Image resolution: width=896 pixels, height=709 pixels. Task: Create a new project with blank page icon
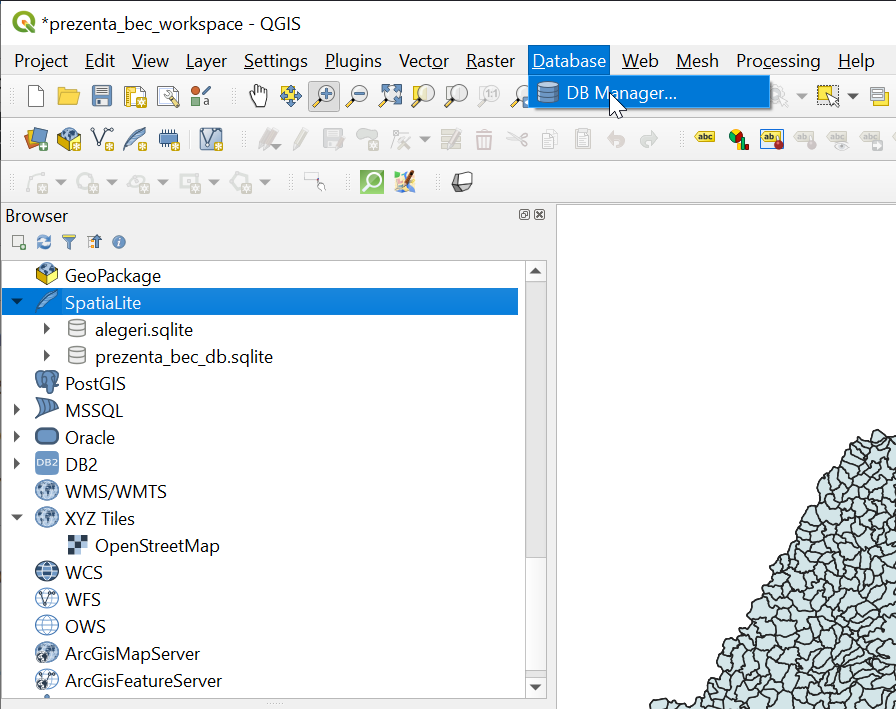[35, 95]
